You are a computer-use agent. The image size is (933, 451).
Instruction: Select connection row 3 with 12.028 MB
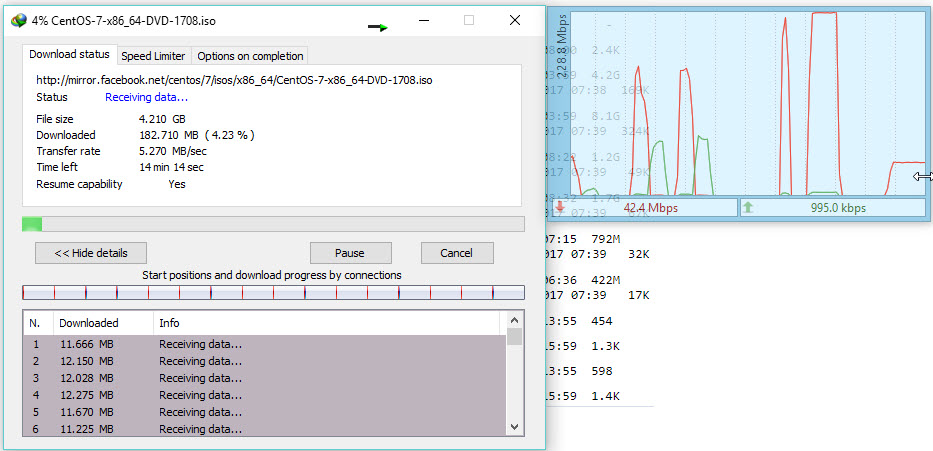pos(265,378)
